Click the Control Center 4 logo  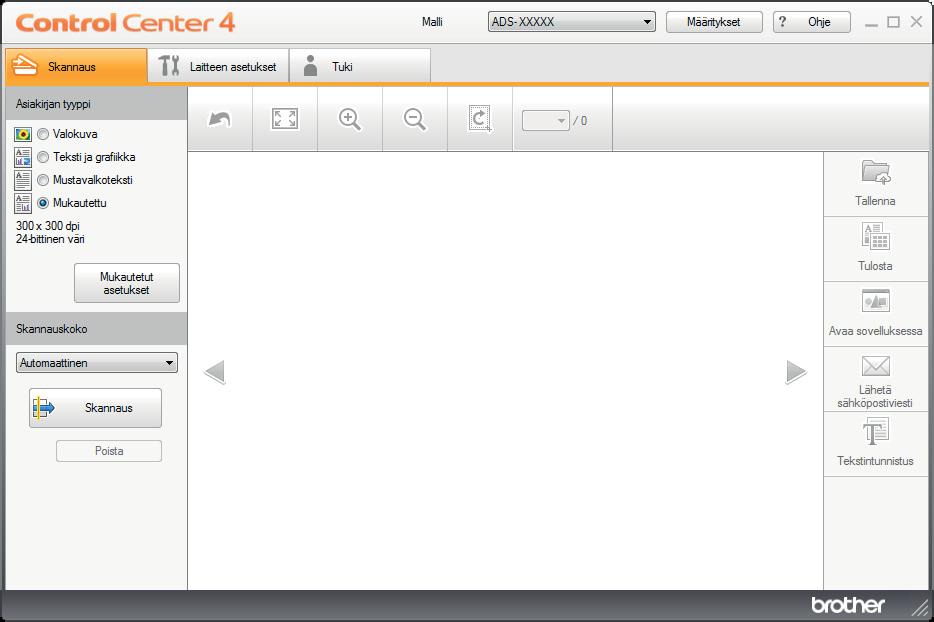click(x=125, y=23)
